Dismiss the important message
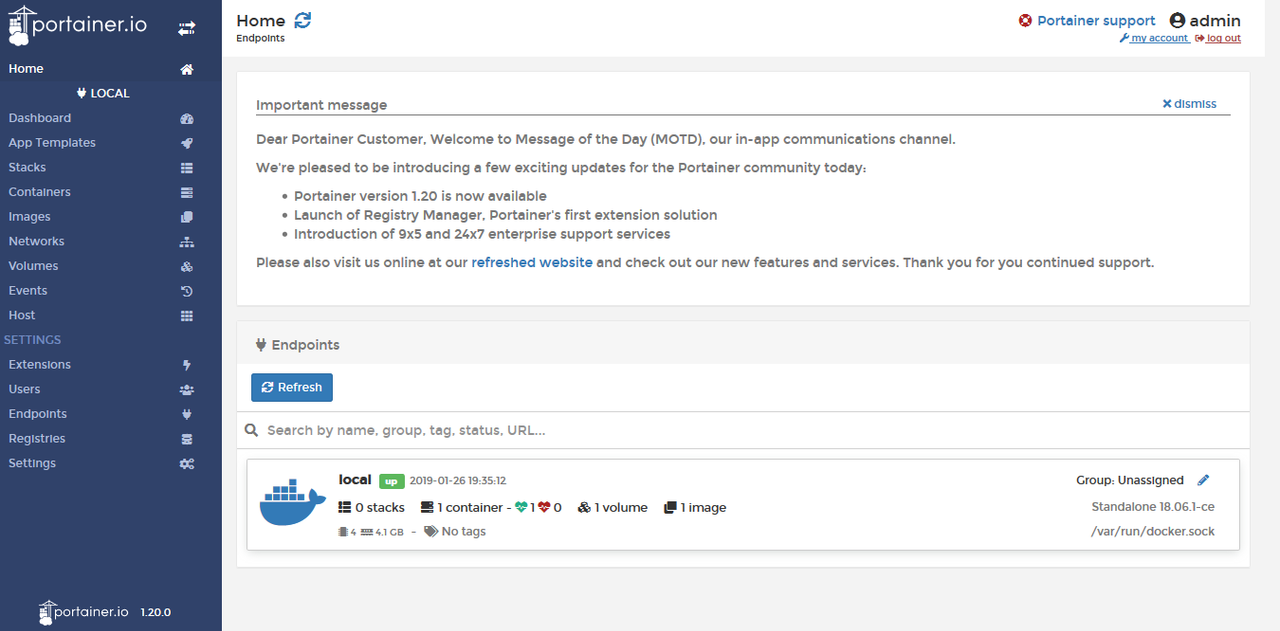 point(1189,104)
